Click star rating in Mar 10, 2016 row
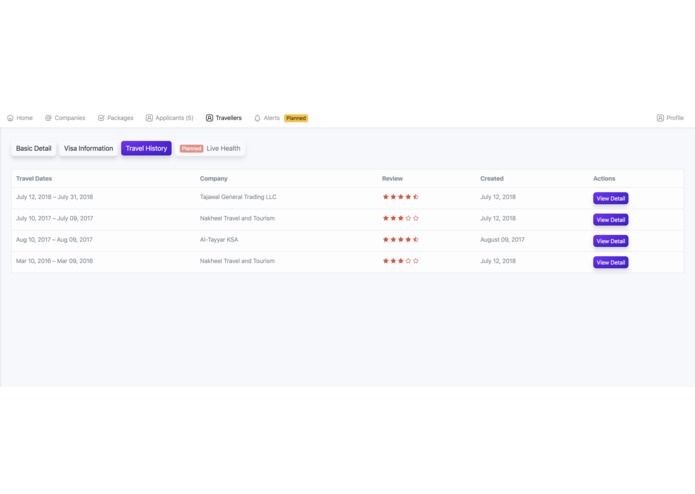Image resolution: width=695 pixels, height=494 pixels. 401,261
